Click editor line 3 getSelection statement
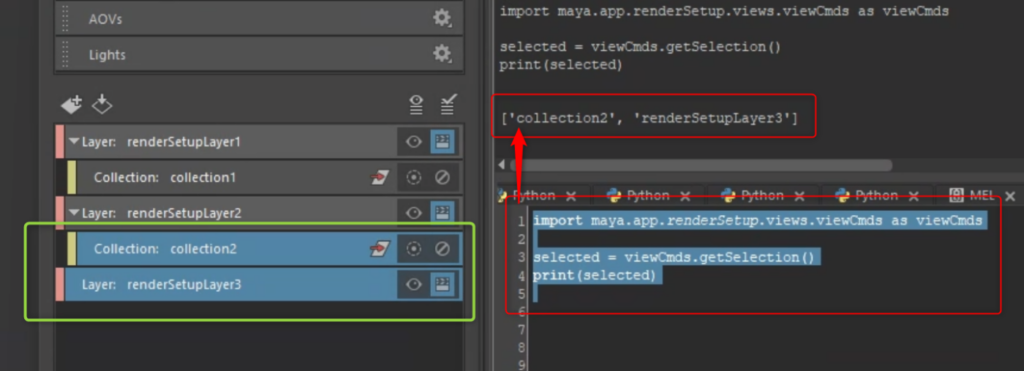The height and width of the screenshot is (371, 1024). coord(674,257)
